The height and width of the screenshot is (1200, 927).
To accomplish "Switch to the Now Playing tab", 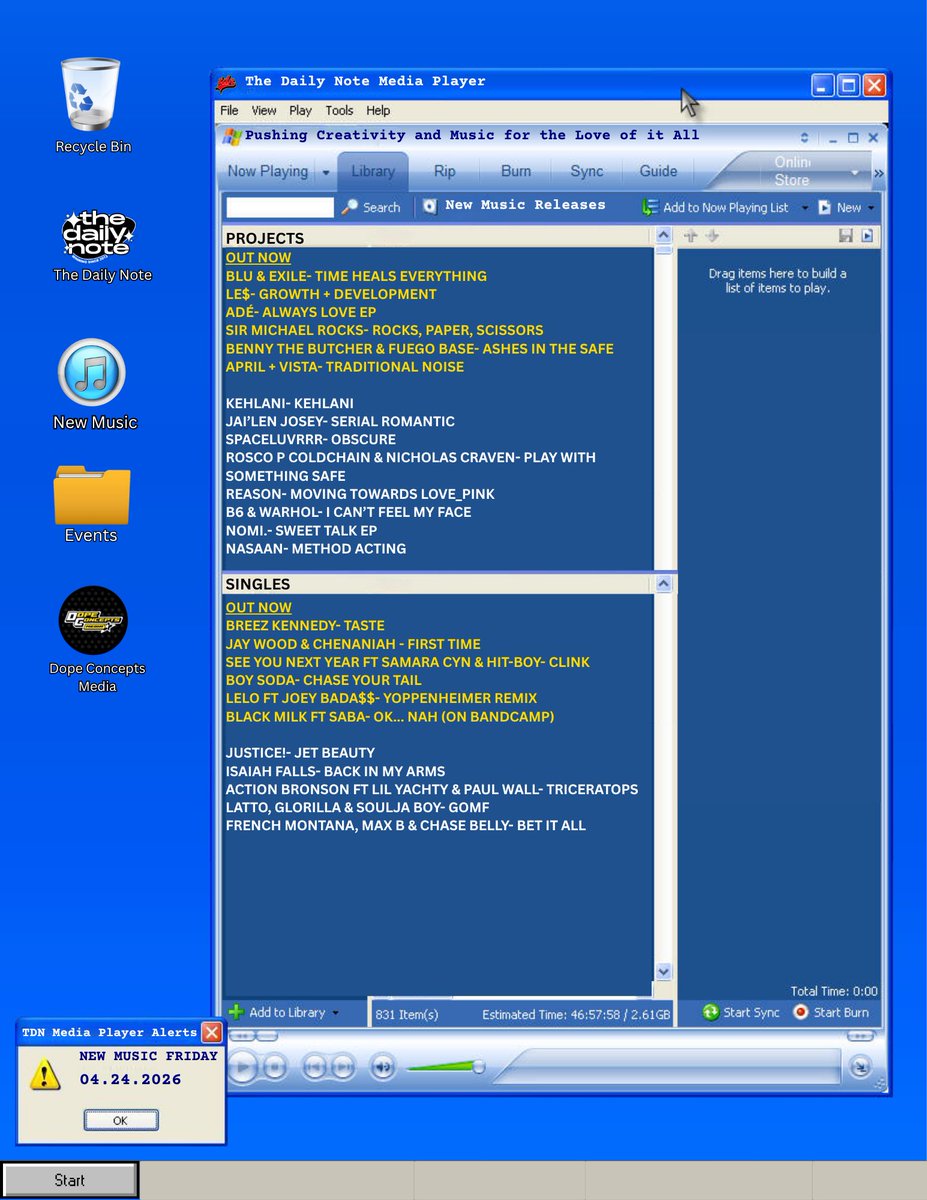I will 267,171.
